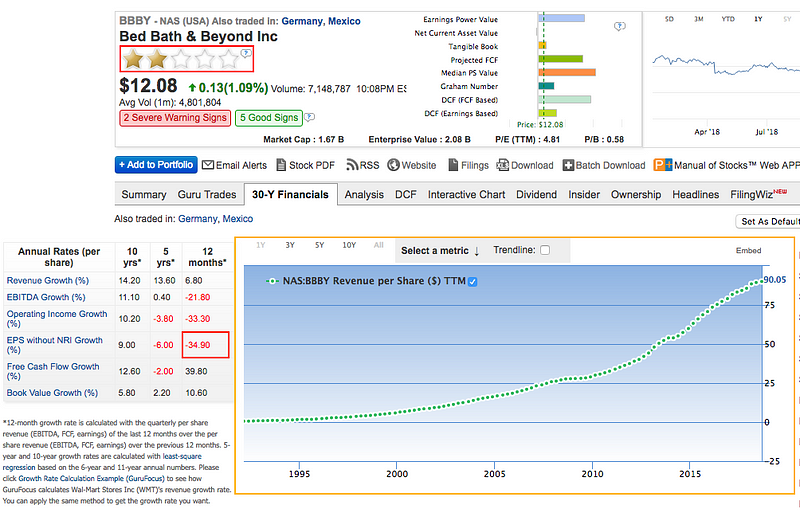This screenshot has width=800, height=512.
Task: Open EBITDA Growth (%) link
Action: coord(46,297)
